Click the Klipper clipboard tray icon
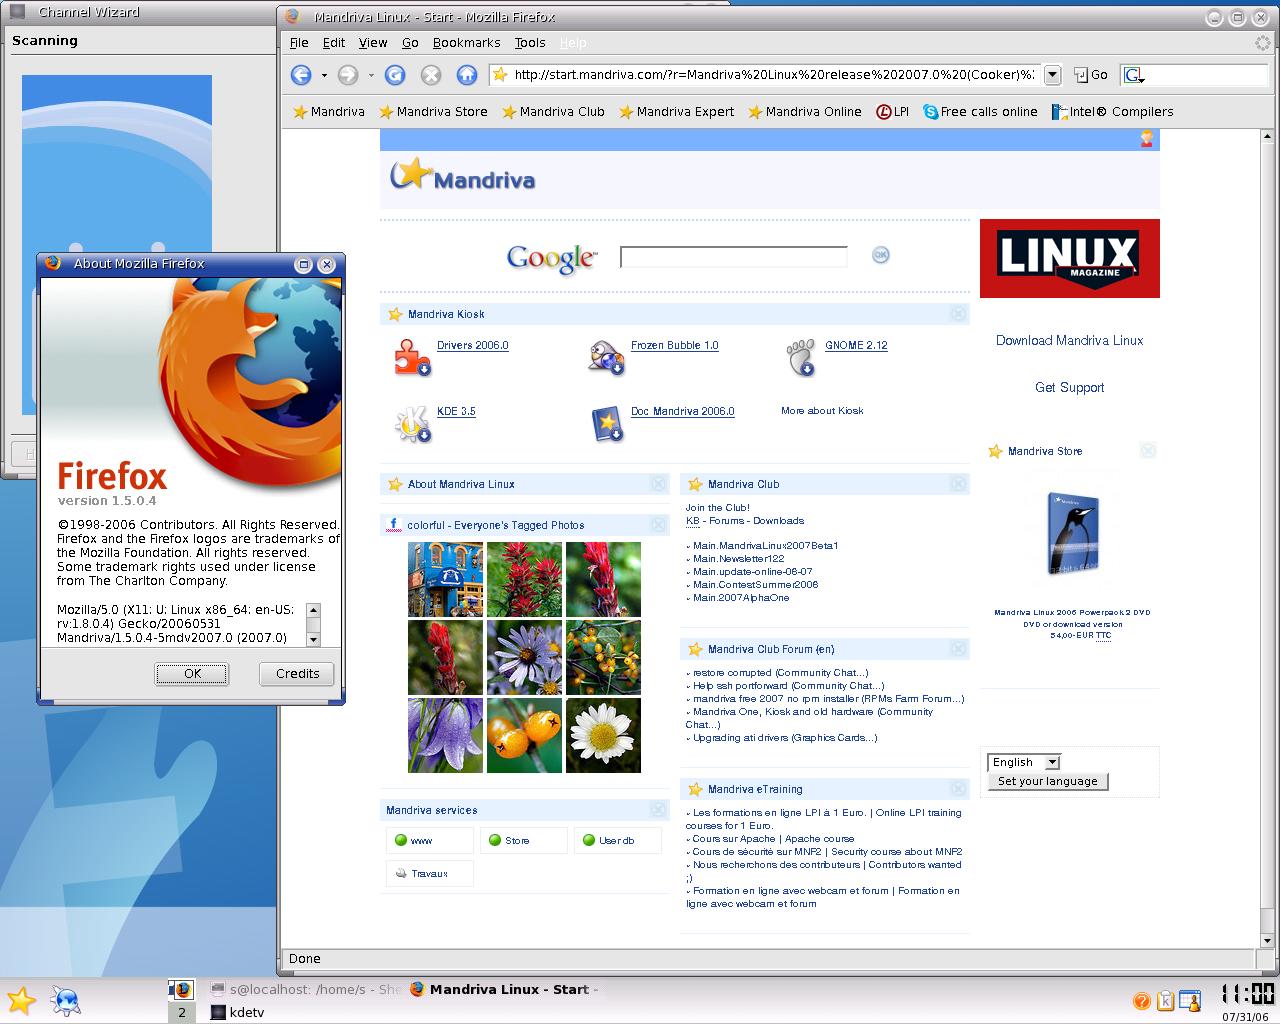 tap(1165, 1001)
